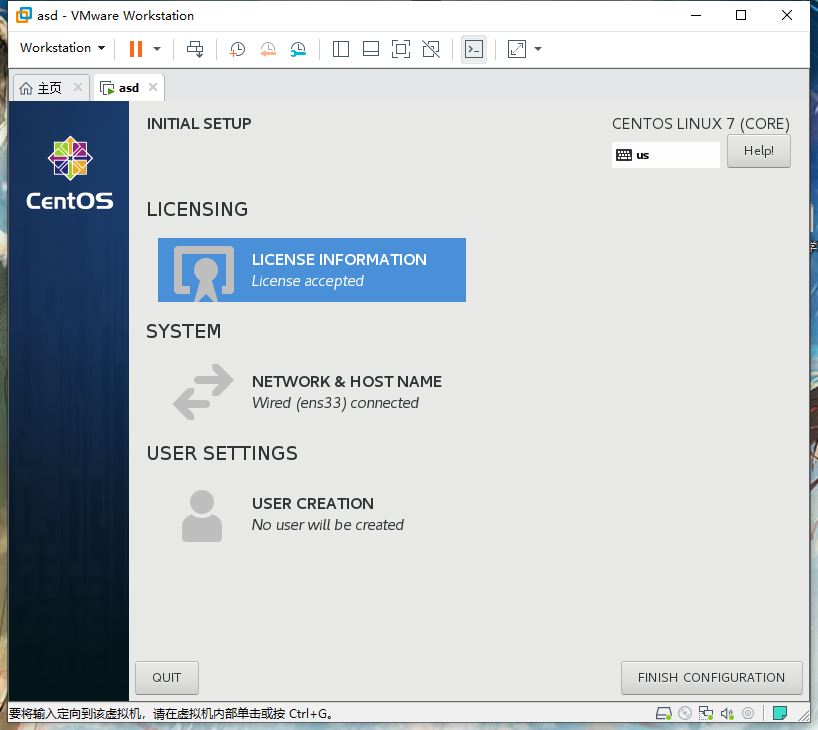Image resolution: width=818 pixels, height=730 pixels.
Task: Maximize the VMware Workstation window
Action: [741, 15]
